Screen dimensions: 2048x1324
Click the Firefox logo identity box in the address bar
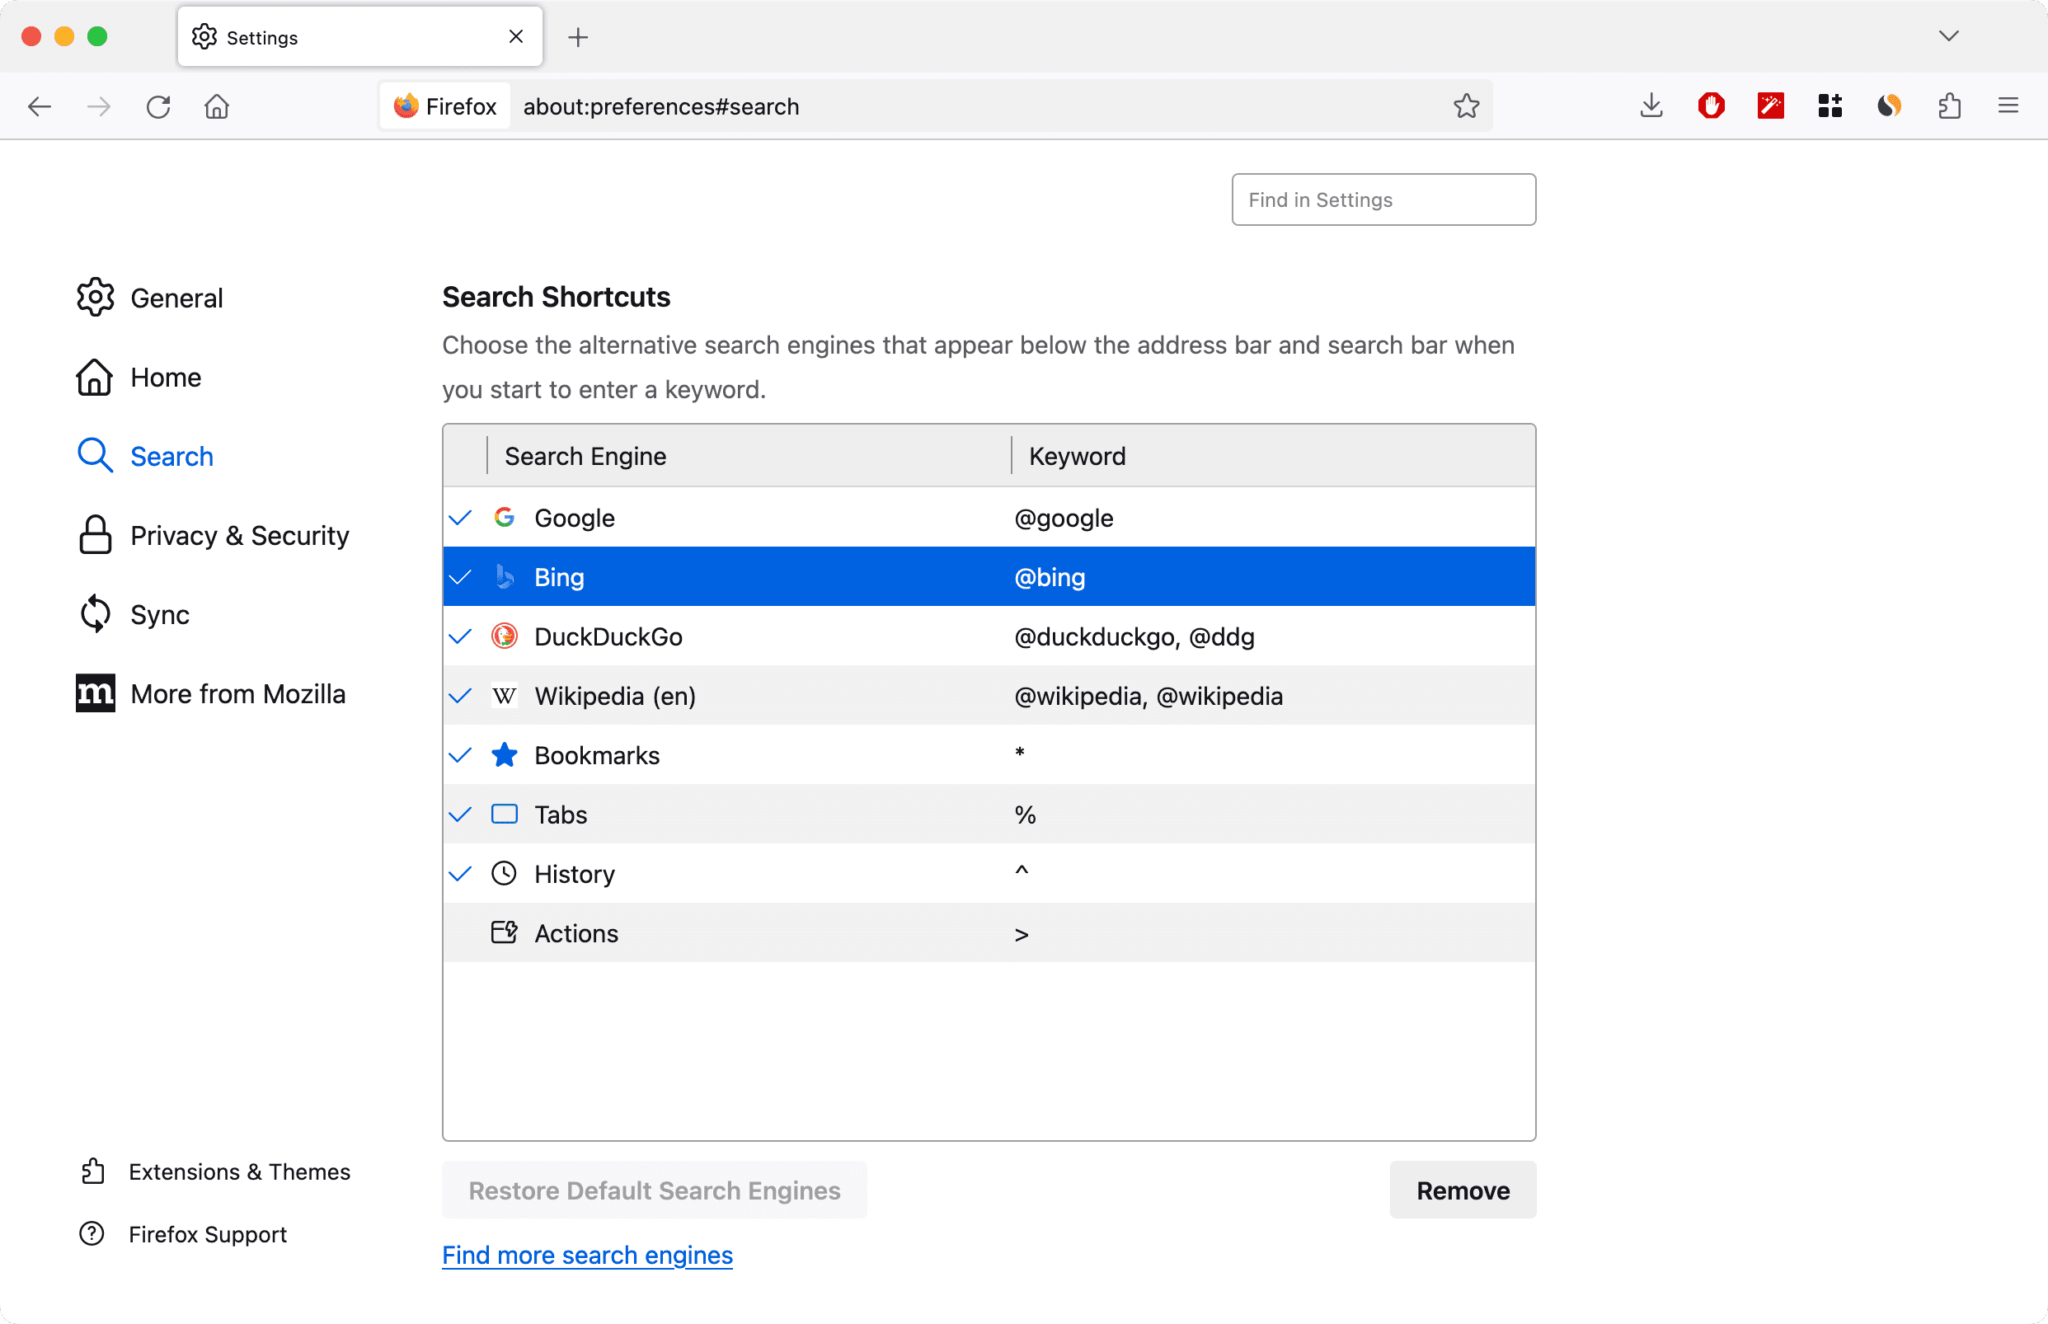[446, 106]
